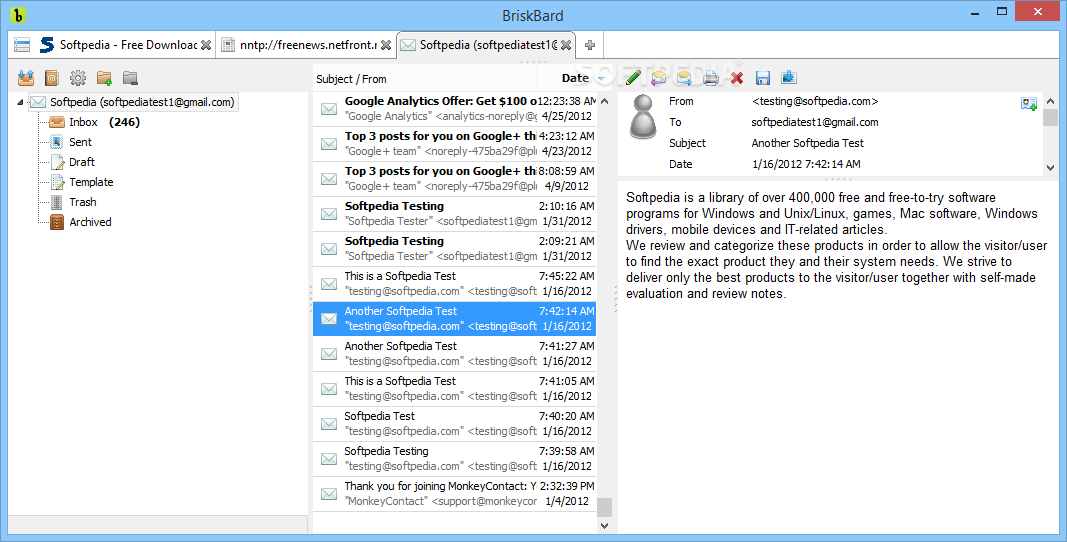Open account settings gear icon
The width and height of the screenshot is (1067, 542).
point(78,78)
